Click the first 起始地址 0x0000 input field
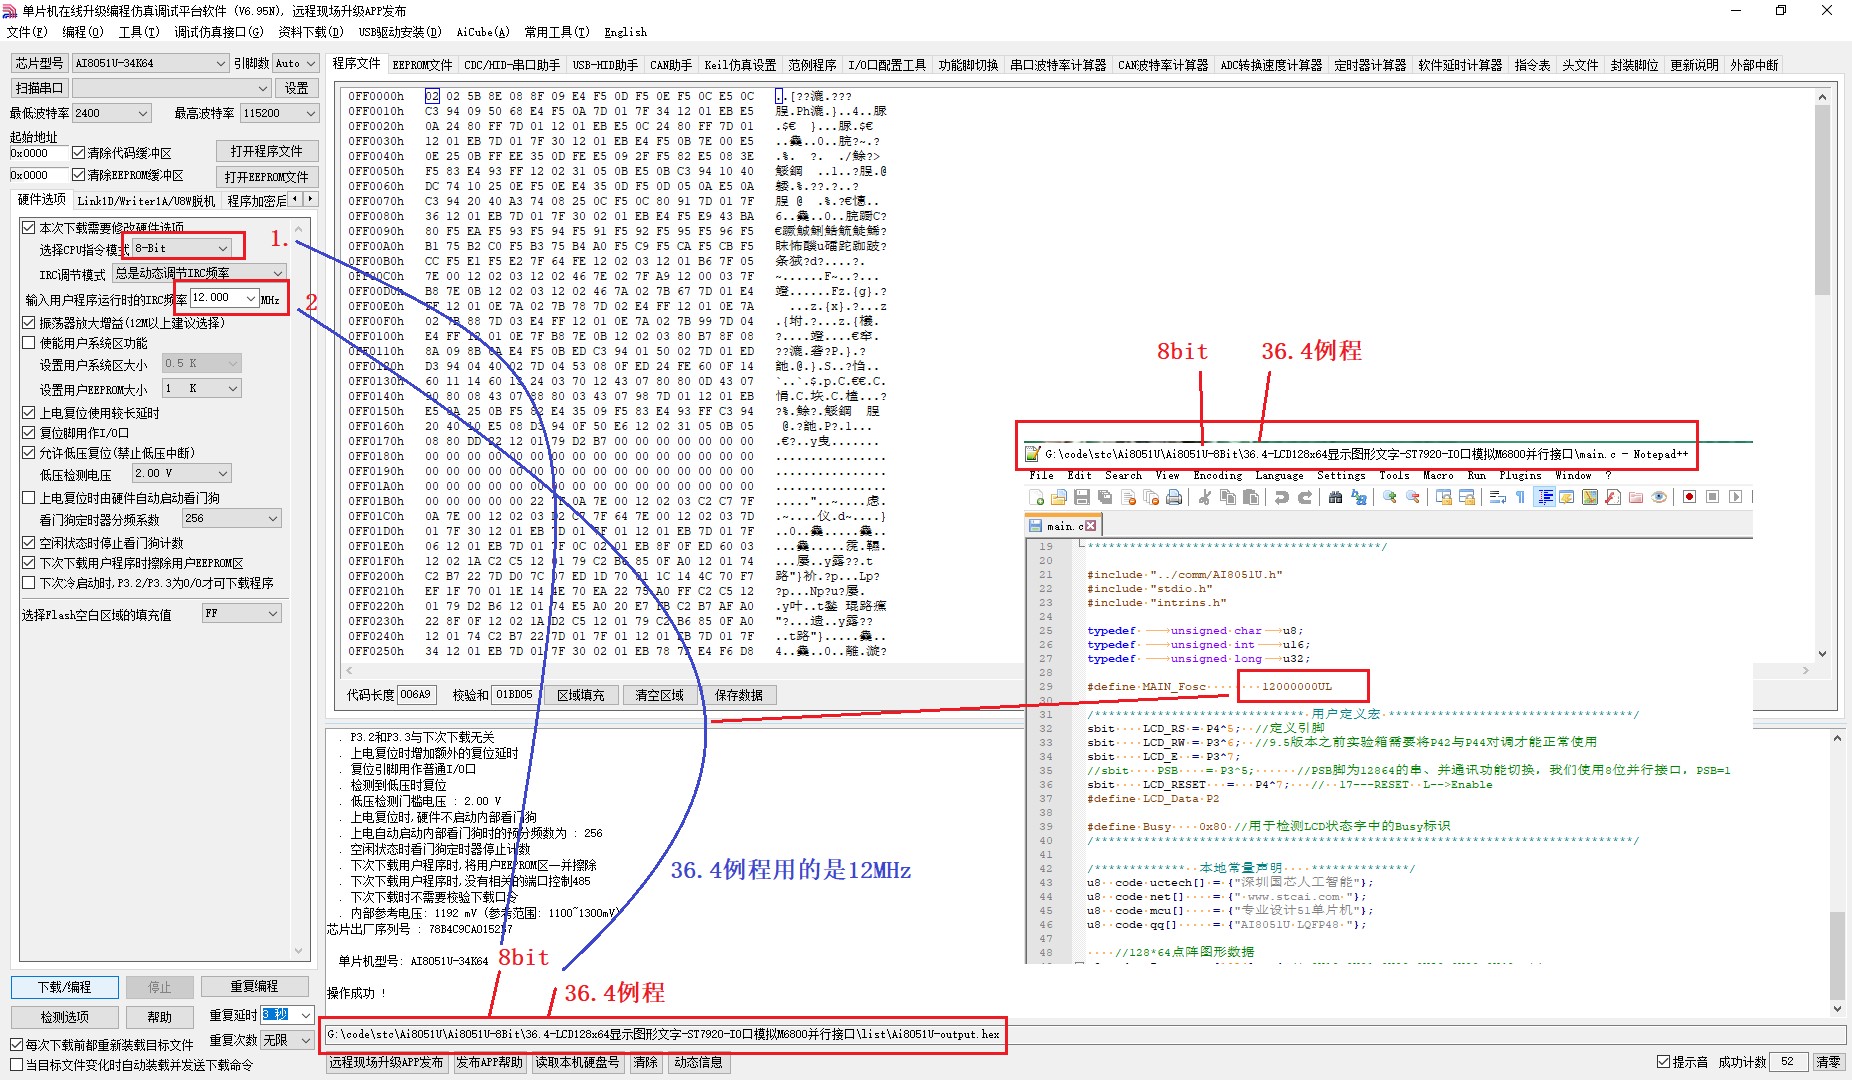 (x=39, y=153)
